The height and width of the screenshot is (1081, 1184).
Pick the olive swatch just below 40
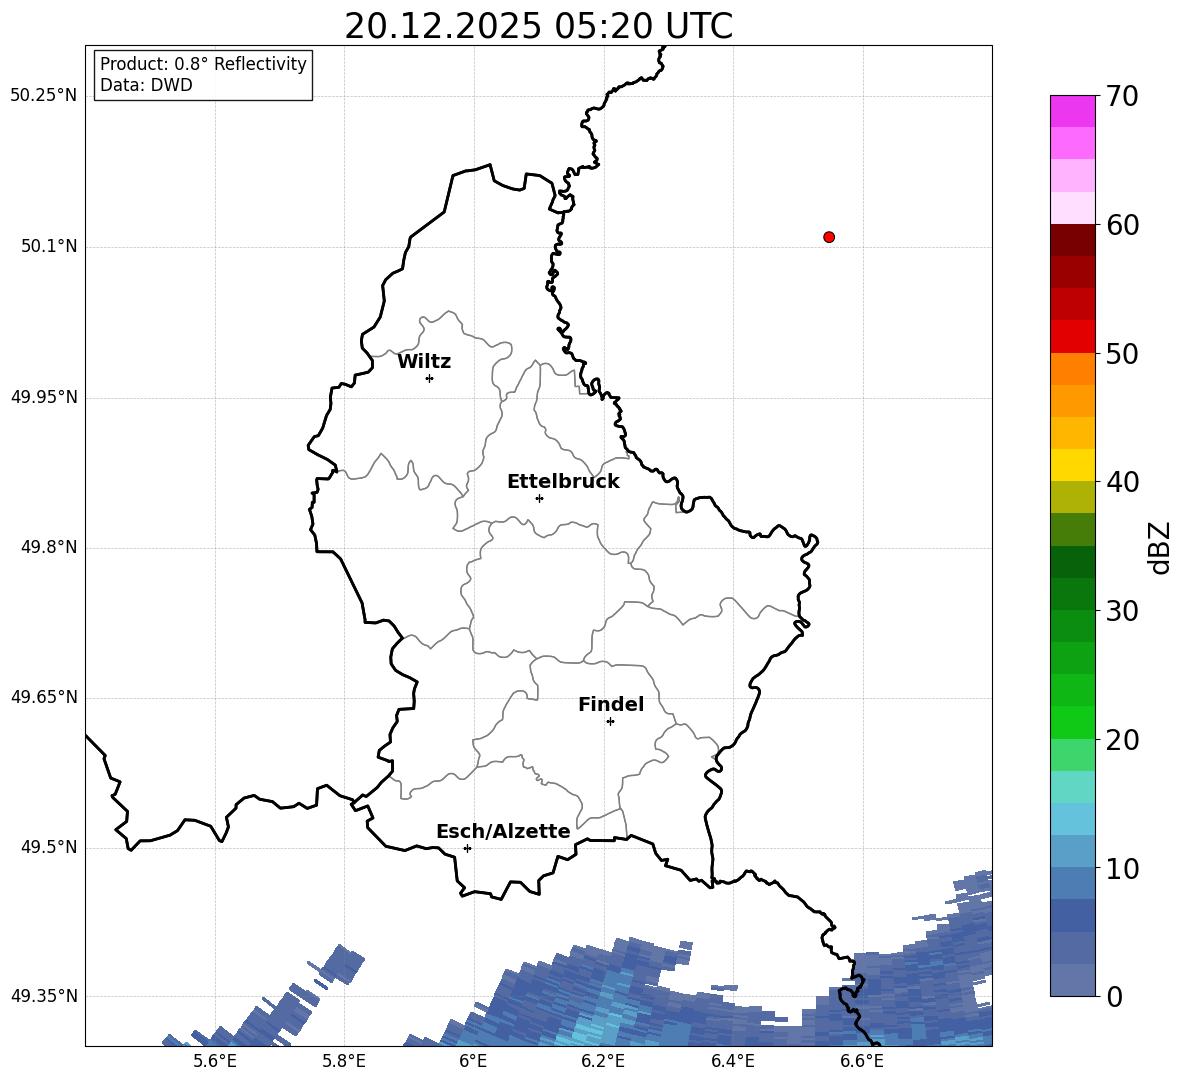point(1072,497)
